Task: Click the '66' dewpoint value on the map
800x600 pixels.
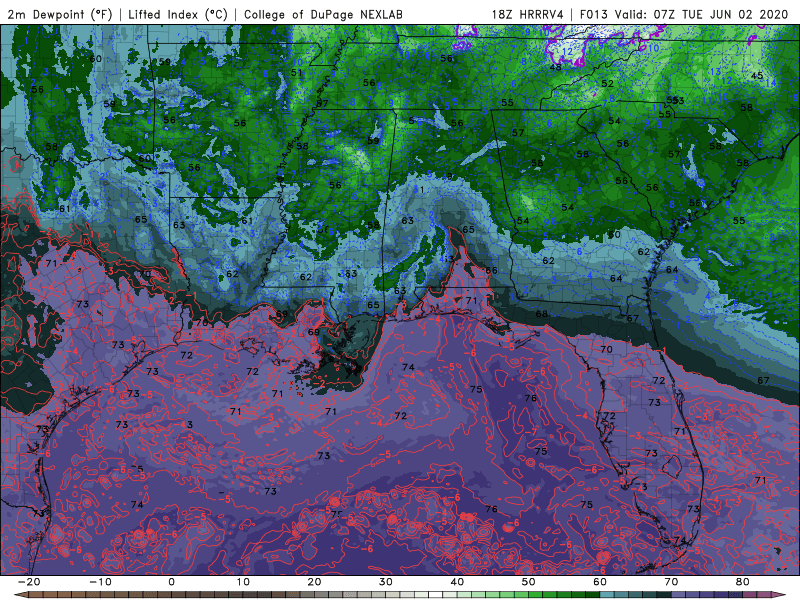Action: pyautogui.click(x=491, y=270)
